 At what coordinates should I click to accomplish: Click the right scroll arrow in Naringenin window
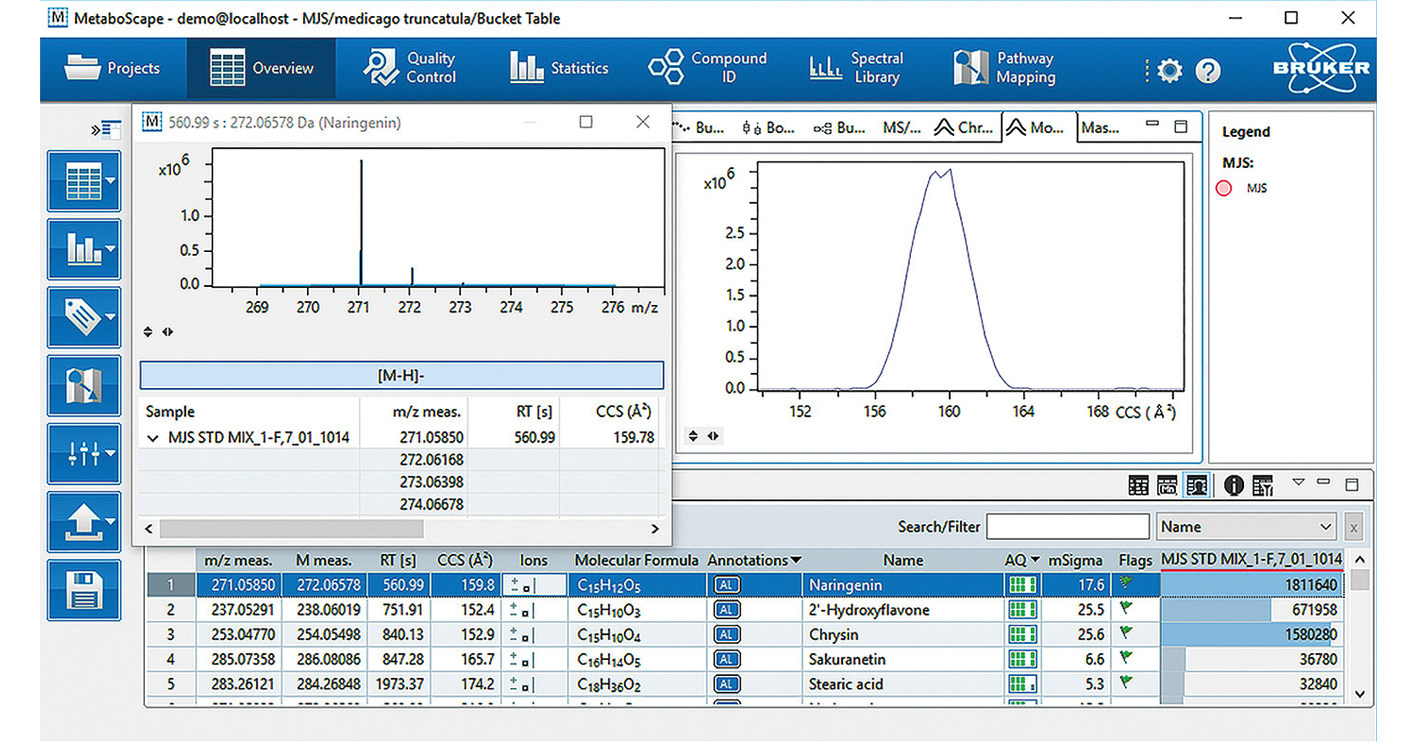pos(655,528)
